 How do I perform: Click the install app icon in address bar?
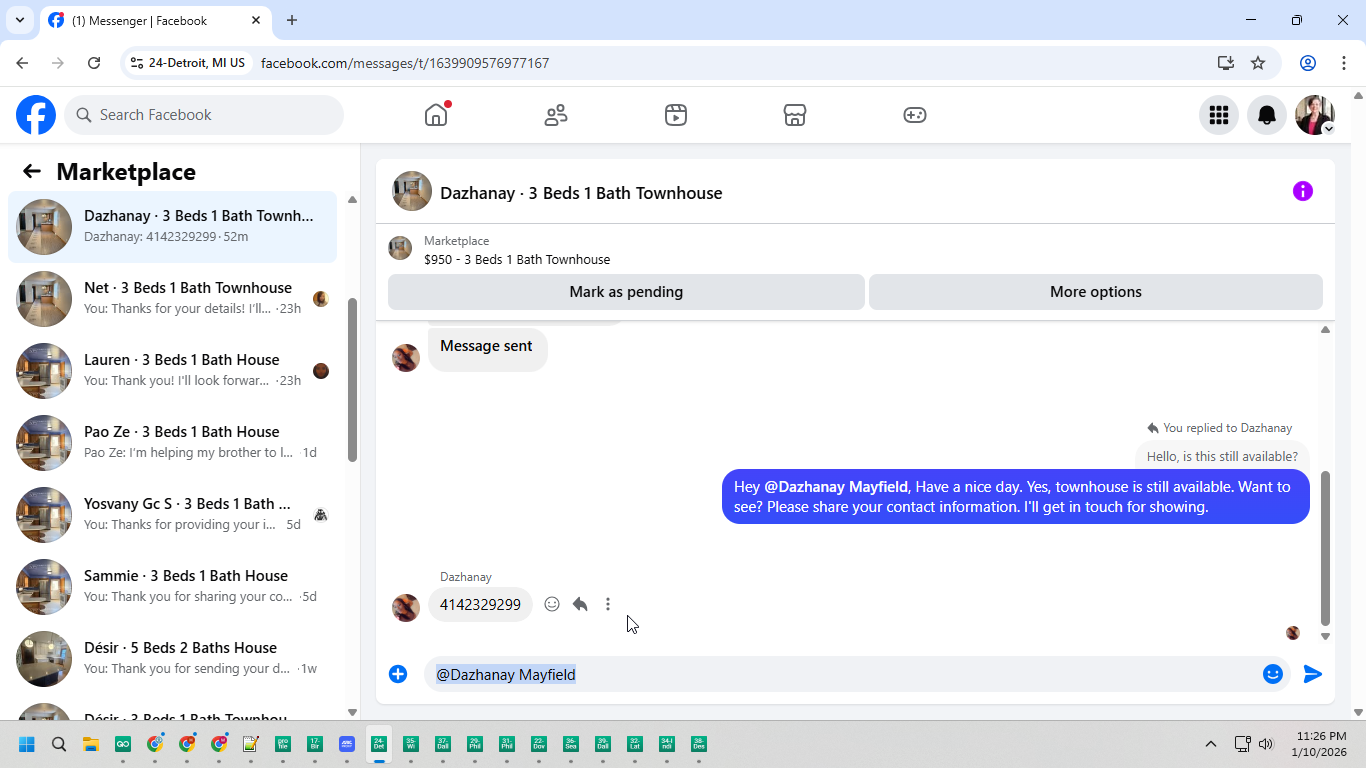click(x=1226, y=63)
